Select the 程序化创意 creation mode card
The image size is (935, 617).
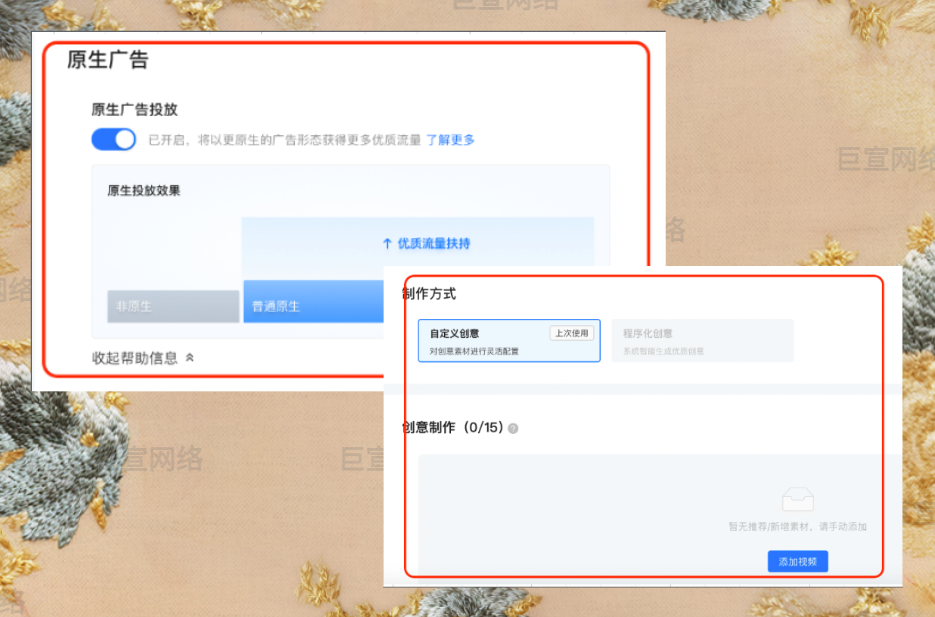pos(702,340)
